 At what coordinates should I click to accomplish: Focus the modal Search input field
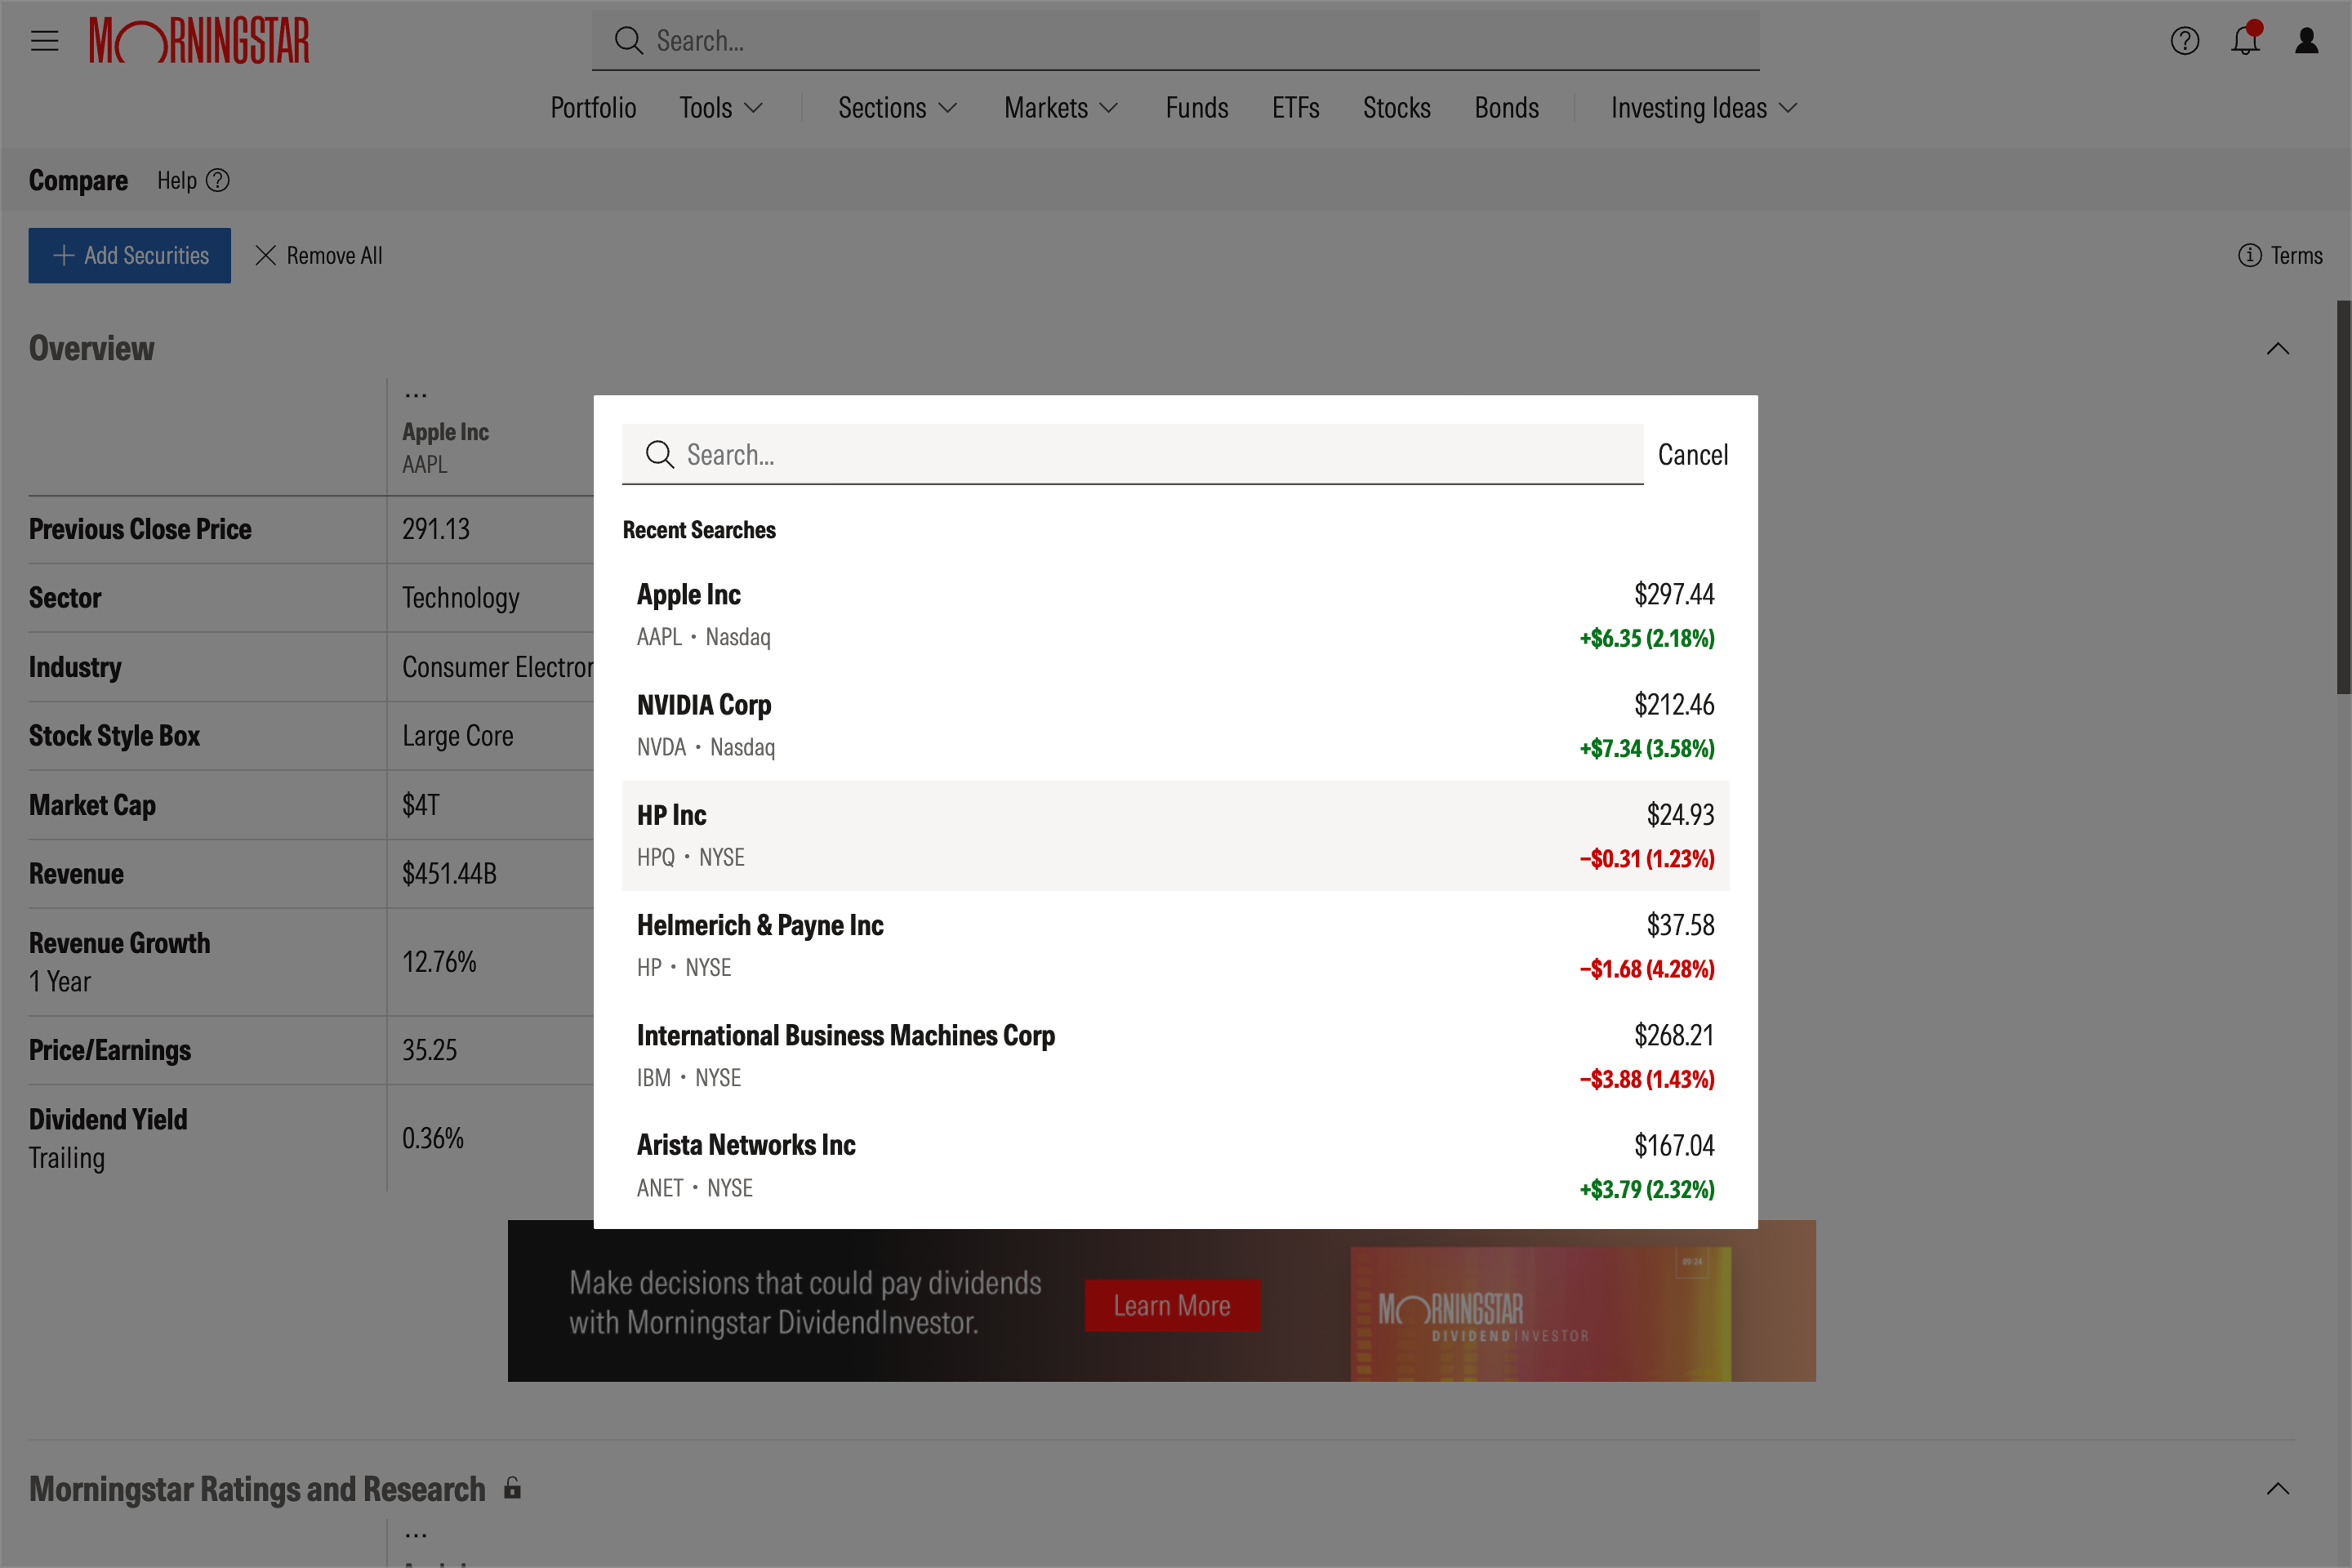tap(1132, 455)
